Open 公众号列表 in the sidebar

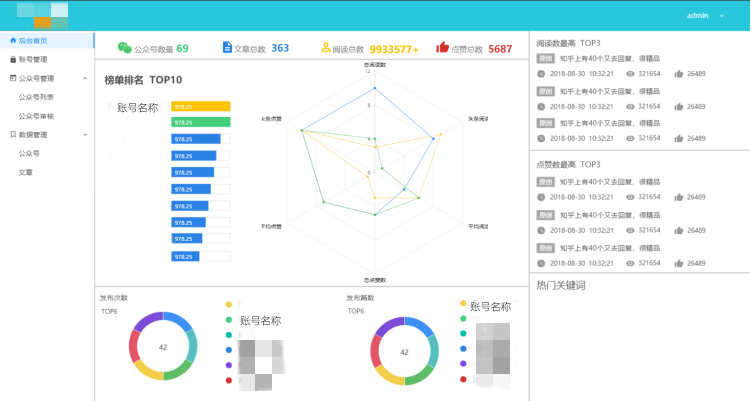tap(36, 97)
